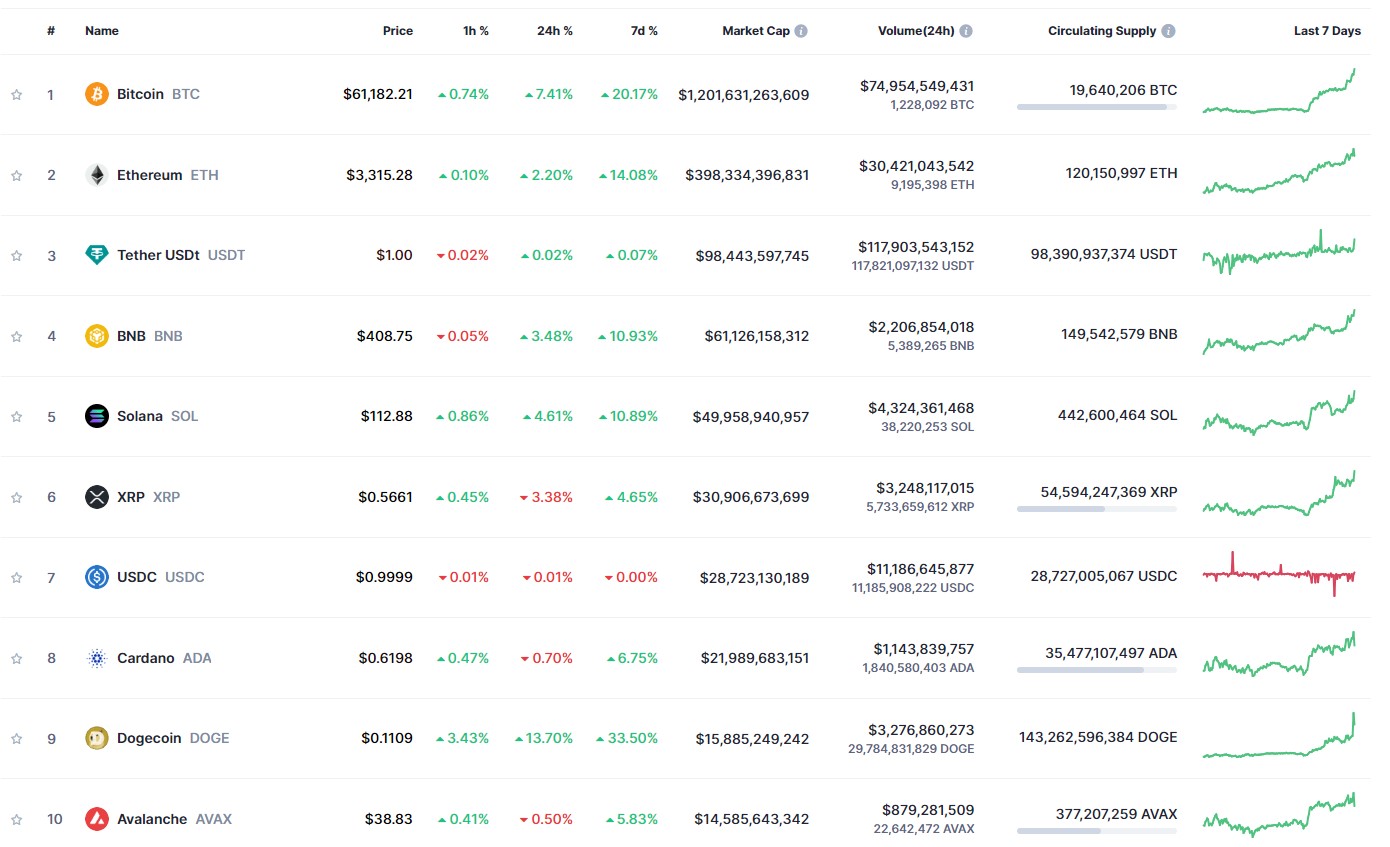The width and height of the screenshot is (1390, 847).
Task: Star Bitcoin to add to watchlist
Action: point(17,95)
